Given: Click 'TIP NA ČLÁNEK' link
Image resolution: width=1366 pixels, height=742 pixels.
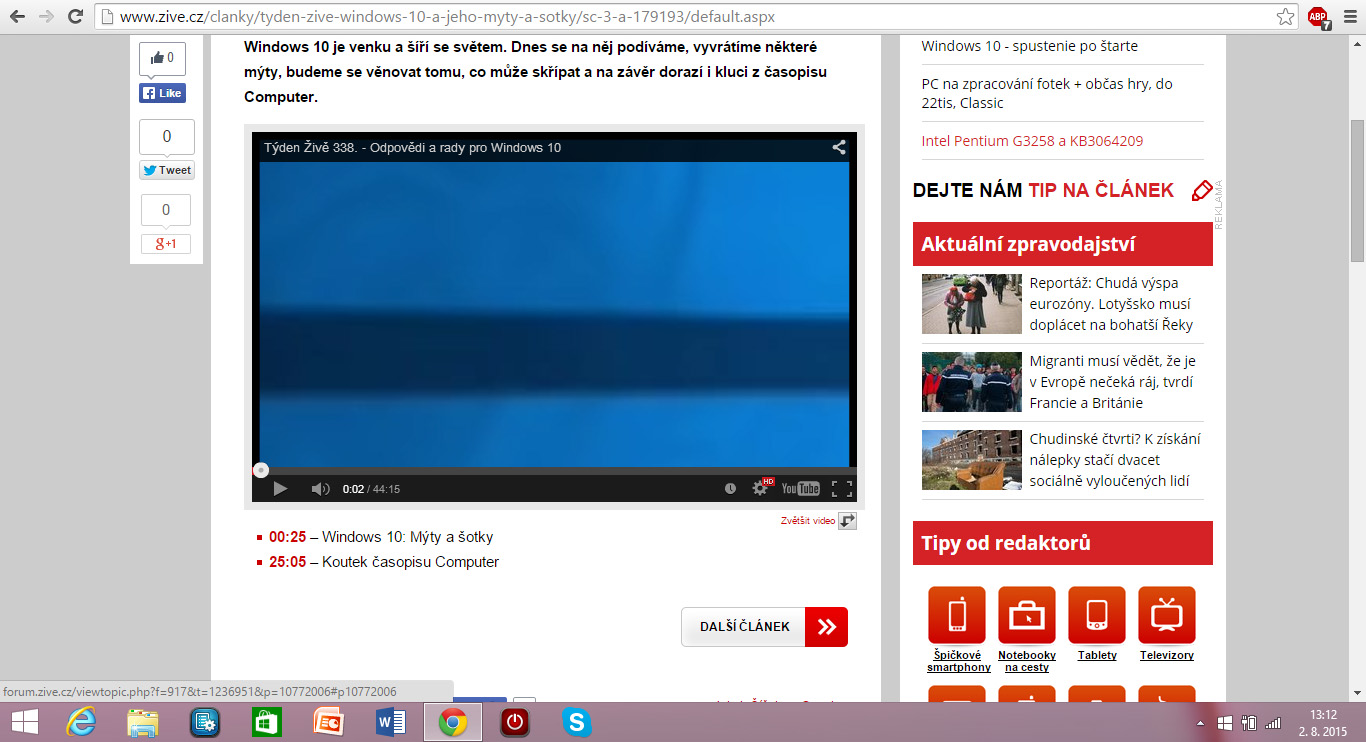Looking at the screenshot, I should click(x=1101, y=191).
